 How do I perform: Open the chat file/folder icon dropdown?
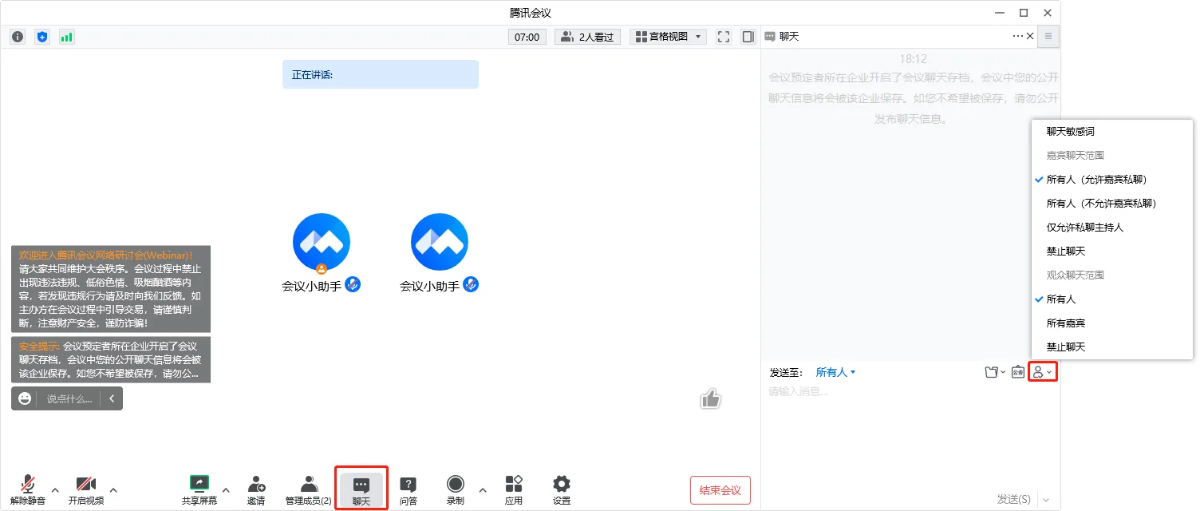click(x=994, y=372)
